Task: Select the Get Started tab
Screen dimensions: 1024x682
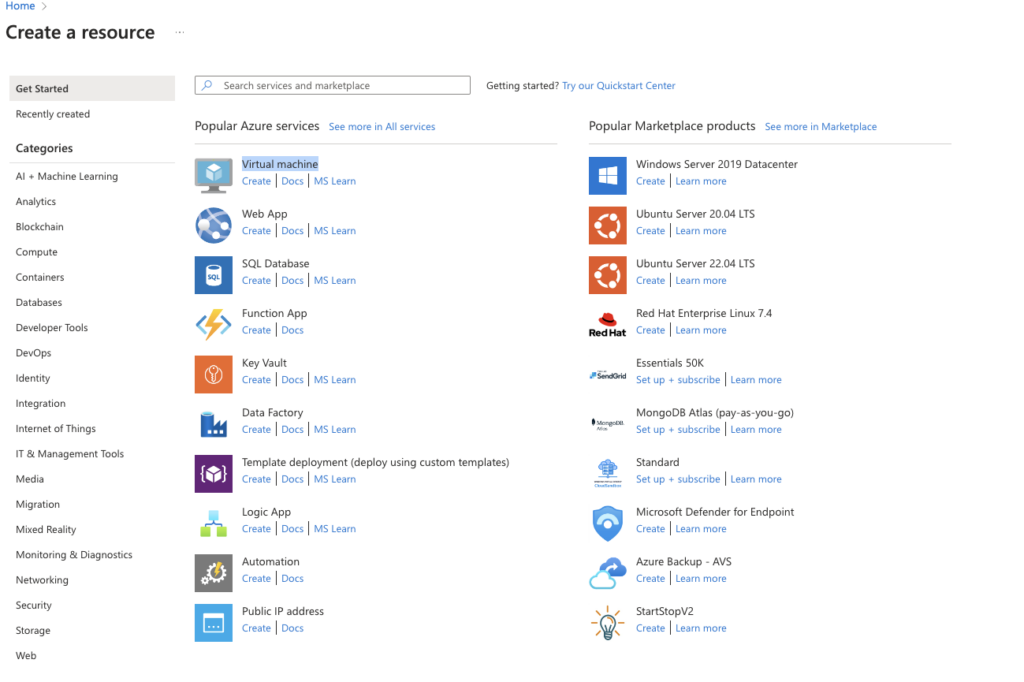Action: 92,88
